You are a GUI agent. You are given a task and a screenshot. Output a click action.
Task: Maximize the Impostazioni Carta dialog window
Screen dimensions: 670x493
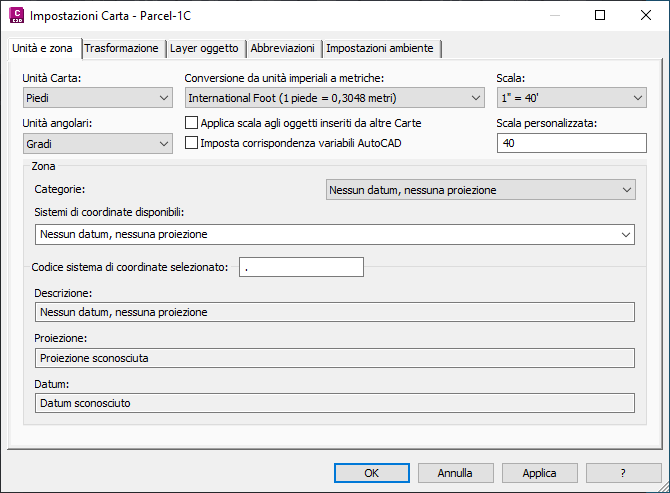600,15
